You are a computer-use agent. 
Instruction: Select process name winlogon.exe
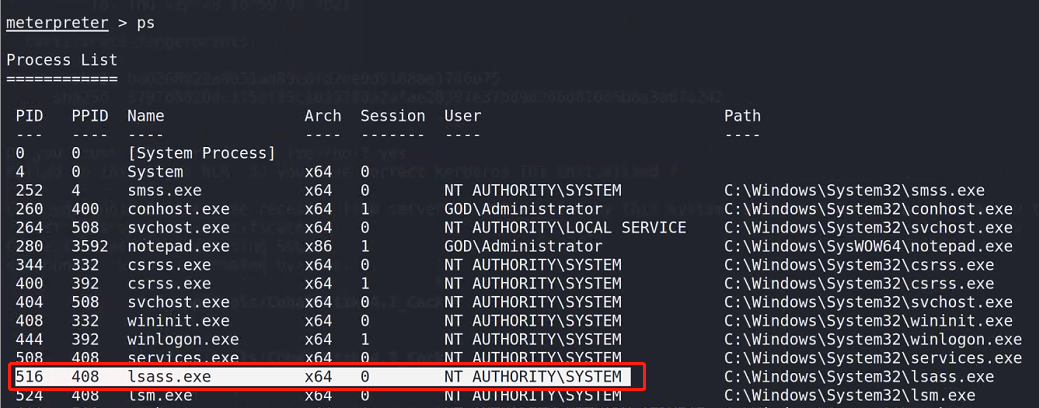(x=183, y=340)
